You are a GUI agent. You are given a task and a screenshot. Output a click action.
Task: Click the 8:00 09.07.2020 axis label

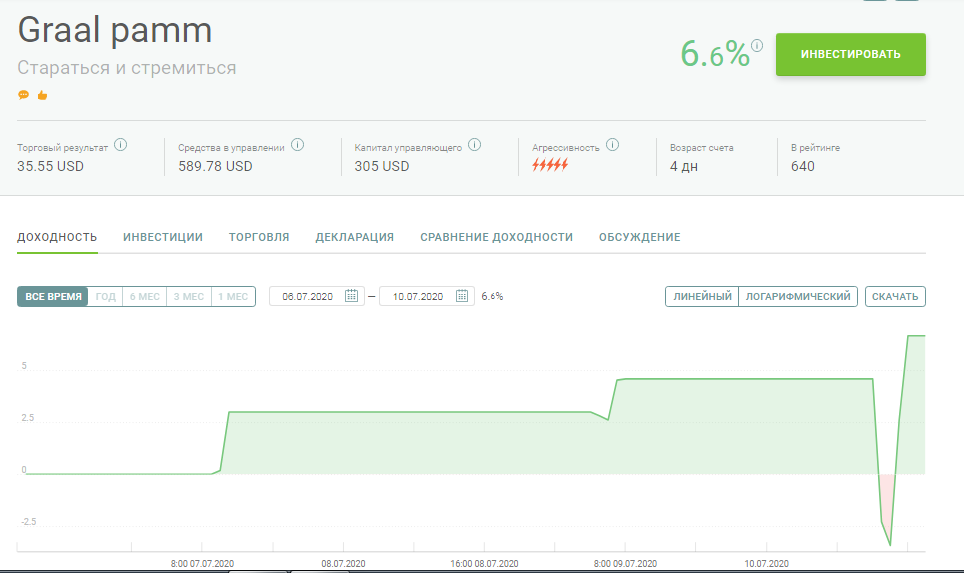pyautogui.click(x=625, y=563)
